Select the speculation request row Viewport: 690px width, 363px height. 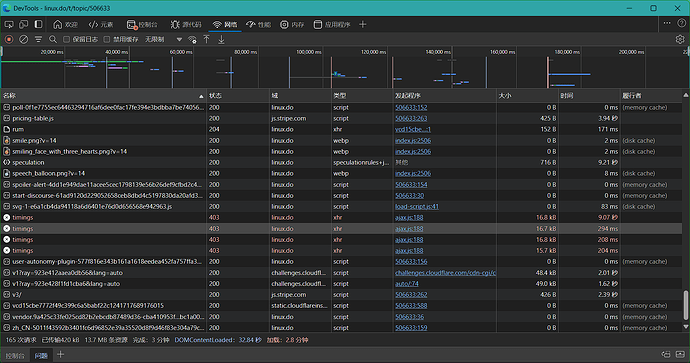click(x=341, y=162)
